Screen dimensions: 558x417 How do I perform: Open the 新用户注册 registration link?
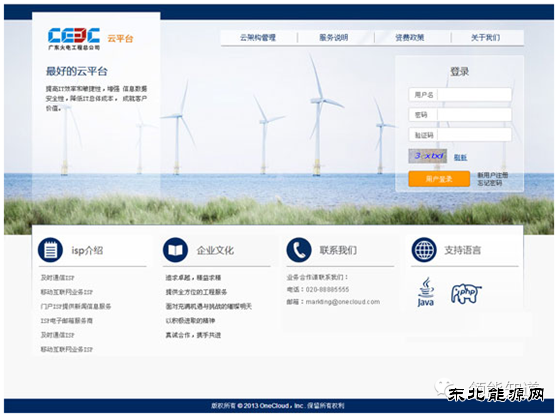[x=492, y=175]
